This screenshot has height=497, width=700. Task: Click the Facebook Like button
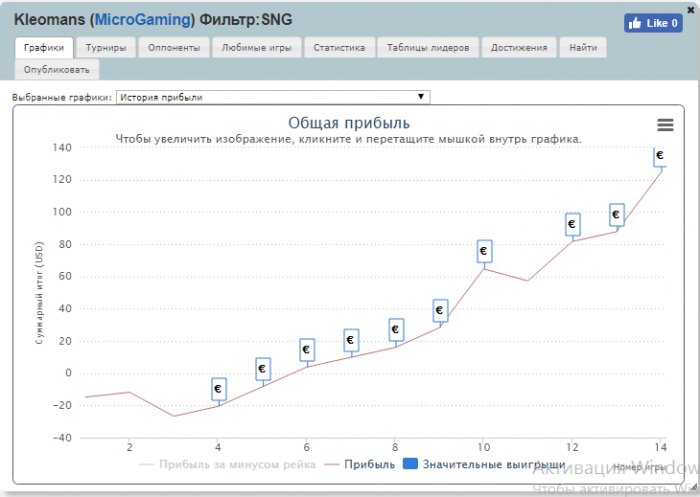point(653,23)
